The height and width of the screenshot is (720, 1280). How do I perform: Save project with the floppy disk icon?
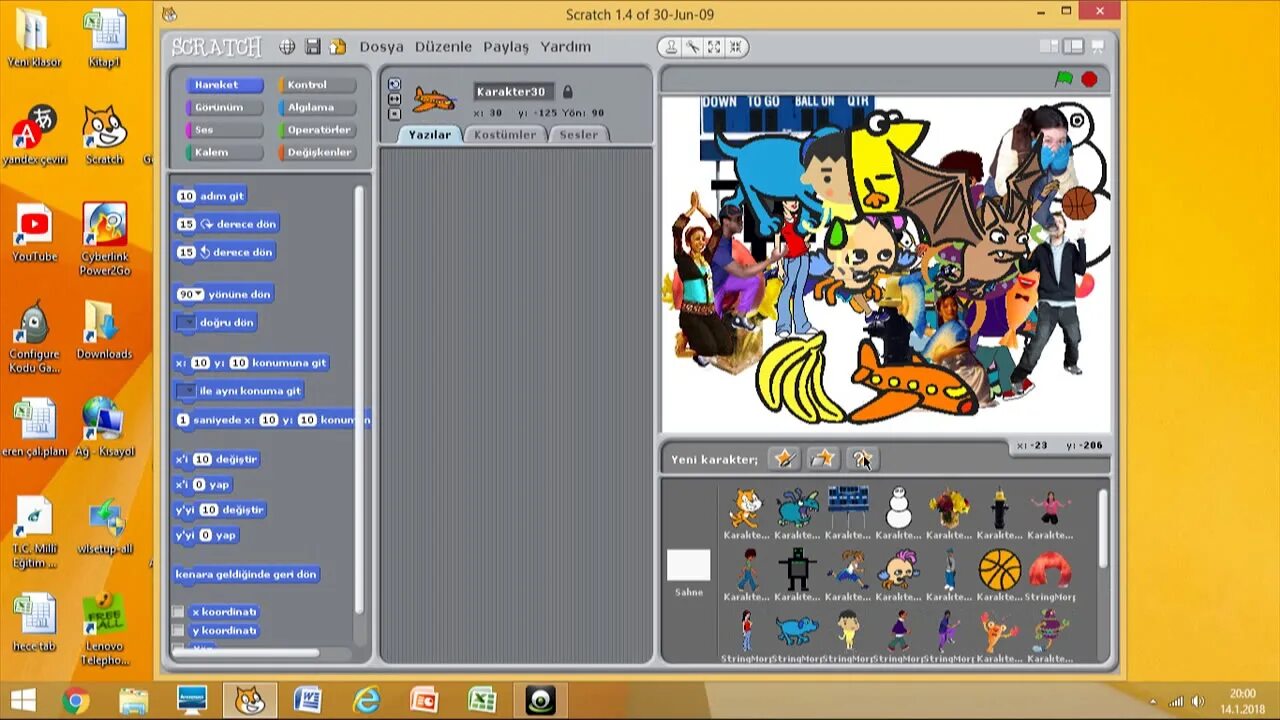[x=313, y=47]
